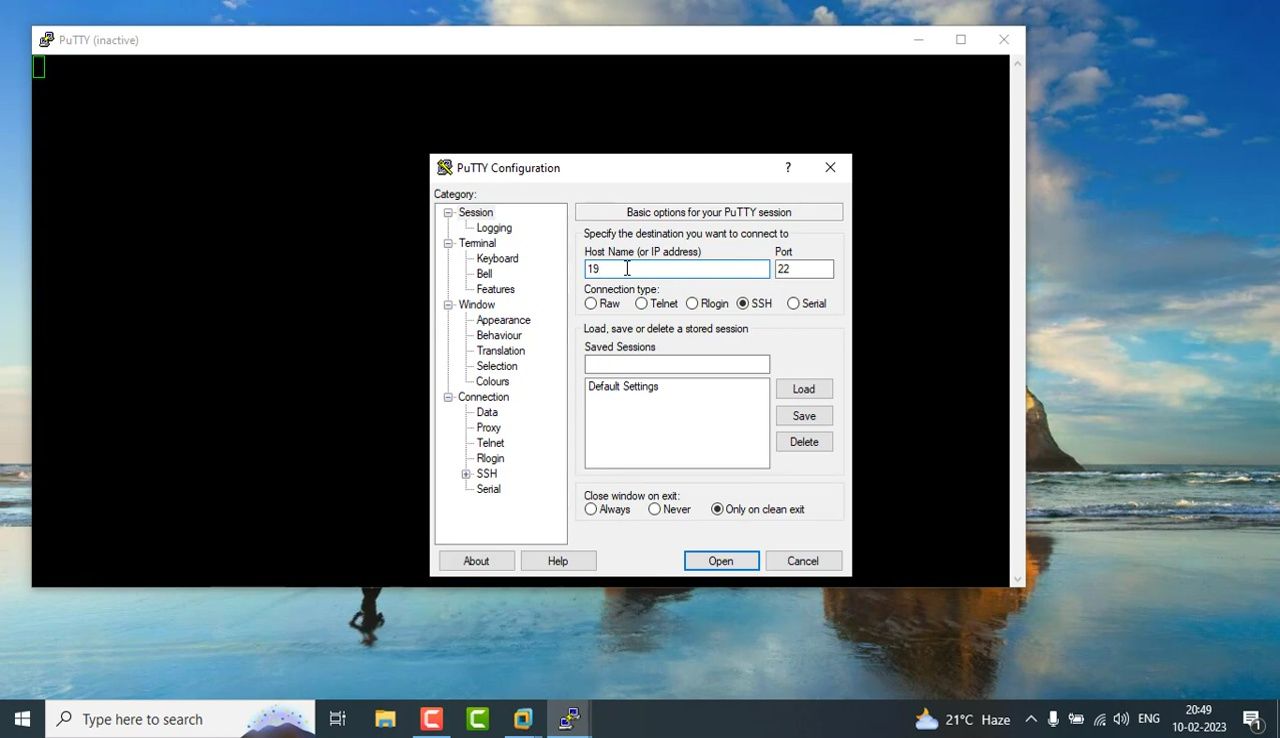Click the Help button
The image size is (1280, 738).
(x=558, y=561)
